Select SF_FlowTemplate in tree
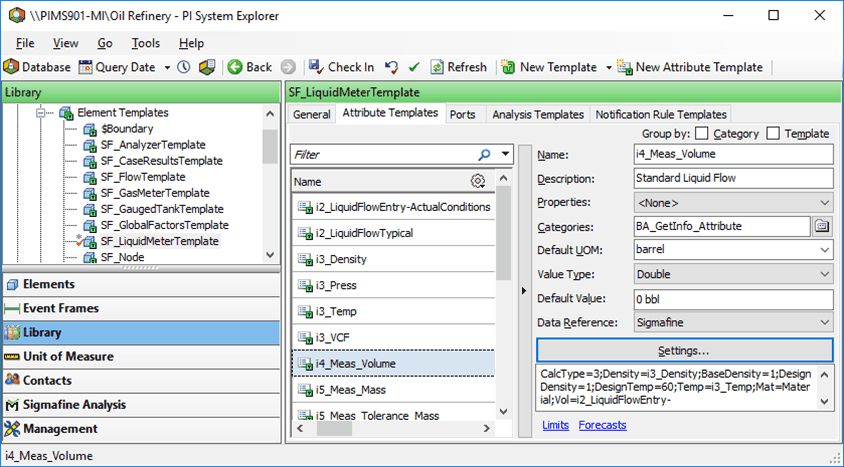Viewport: 844px width, 467px height. coord(143,177)
